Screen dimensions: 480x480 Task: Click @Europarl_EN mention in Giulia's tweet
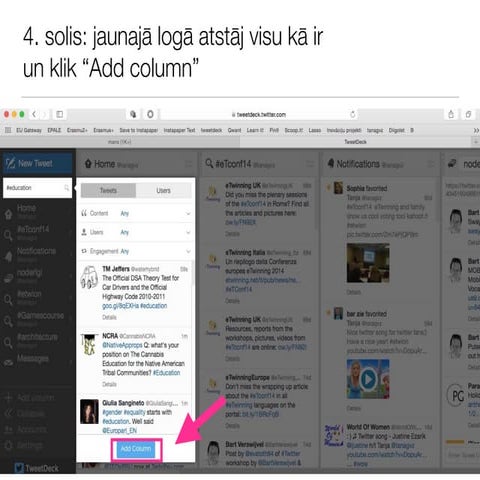[119, 431]
